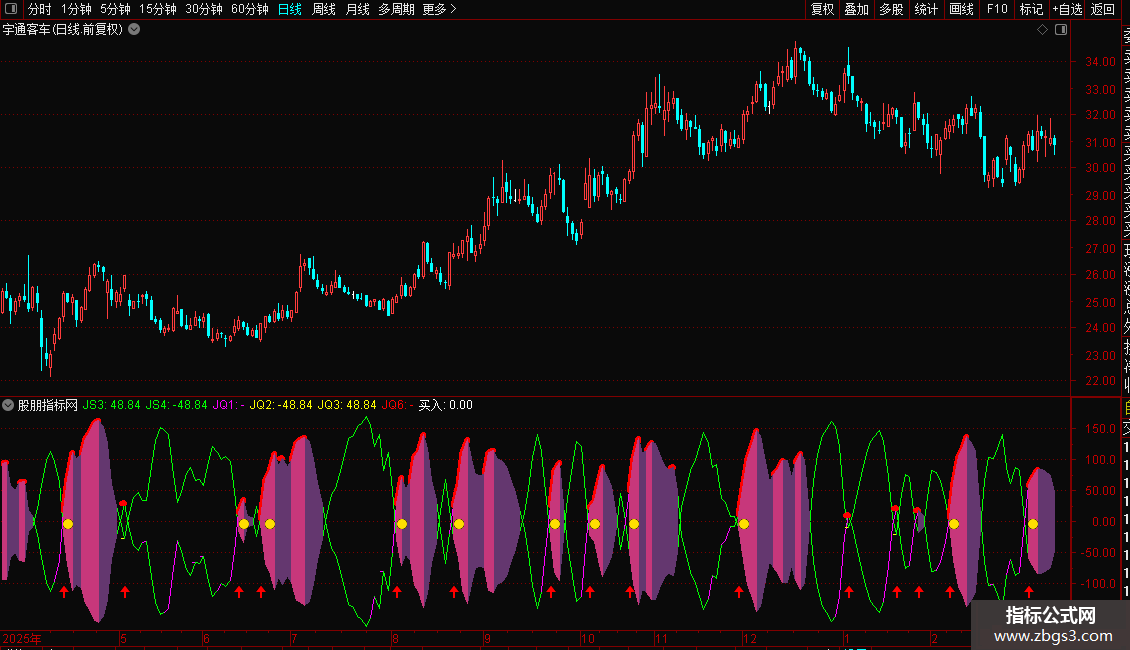Viewport: 1130px width, 650px height.
Task: Click the JQ6 red indicator label
Action: tap(398, 405)
